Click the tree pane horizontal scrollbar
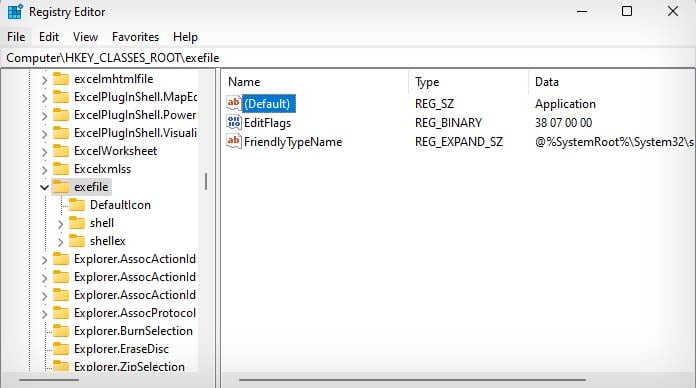696x388 pixels. [49, 380]
